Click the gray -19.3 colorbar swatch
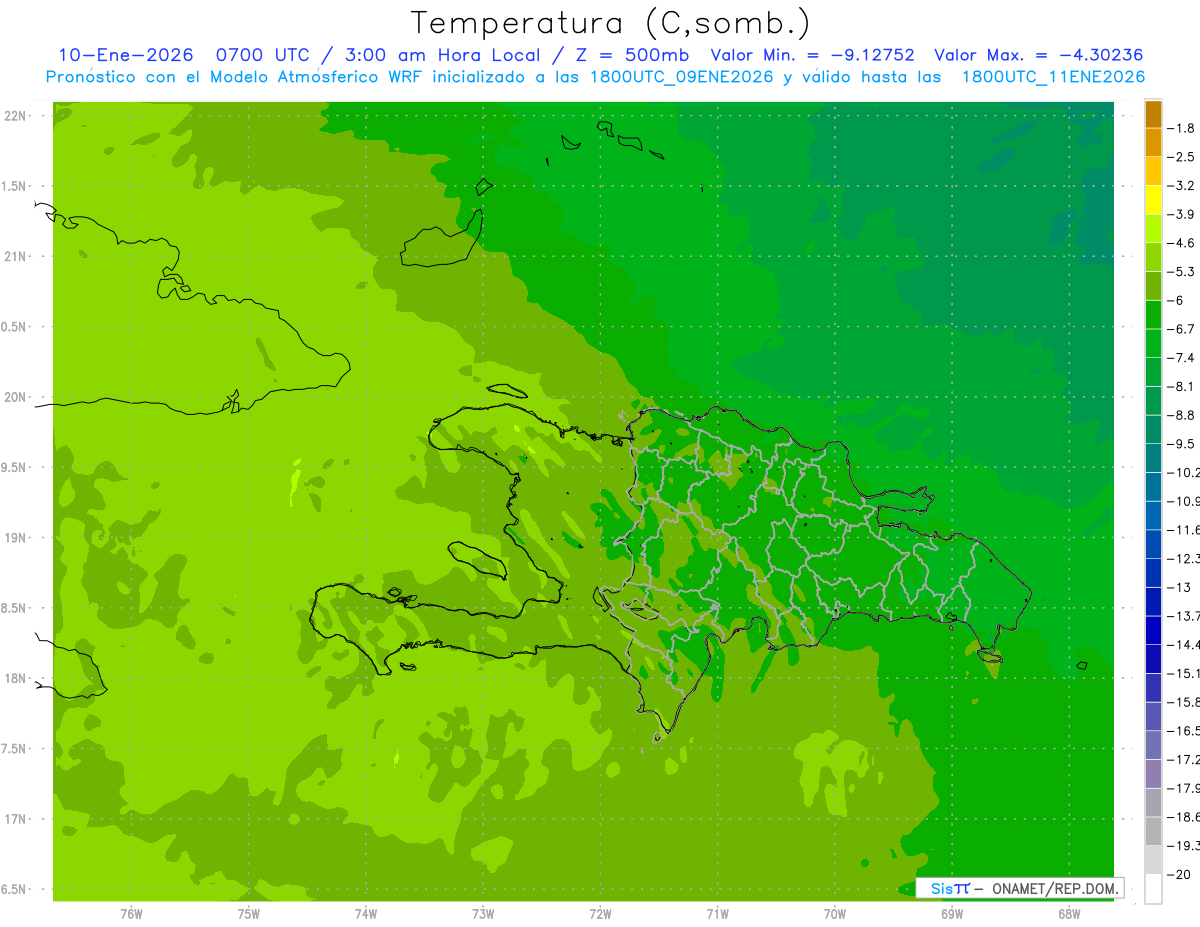This screenshot has width=1200, height=927. pos(1153,831)
